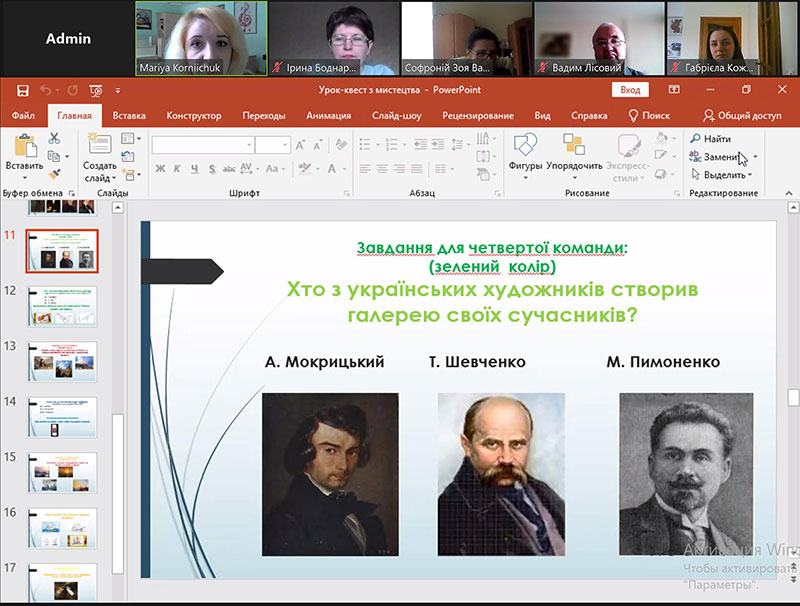Screen dimensions: 800x606
Task: Open the Справка help tab
Action: [589, 116]
